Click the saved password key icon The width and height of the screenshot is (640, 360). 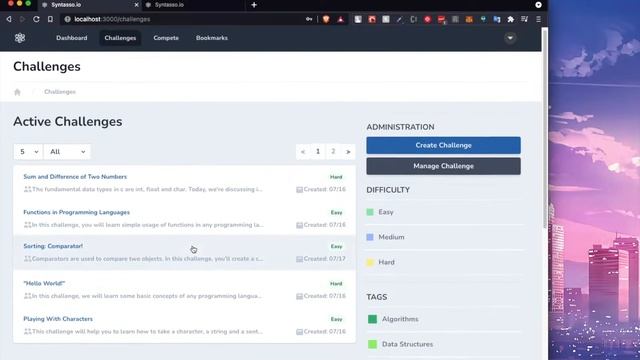pos(309,19)
